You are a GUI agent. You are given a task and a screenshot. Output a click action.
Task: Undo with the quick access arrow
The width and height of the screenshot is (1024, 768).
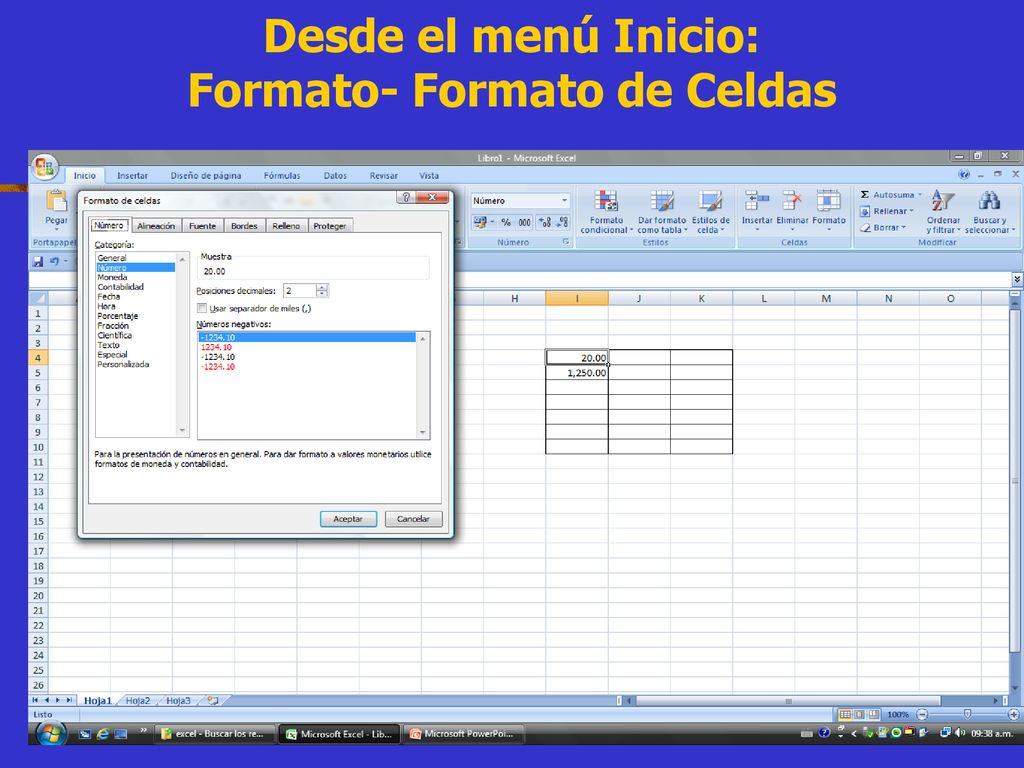pyautogui.click(x=54, y=261)
